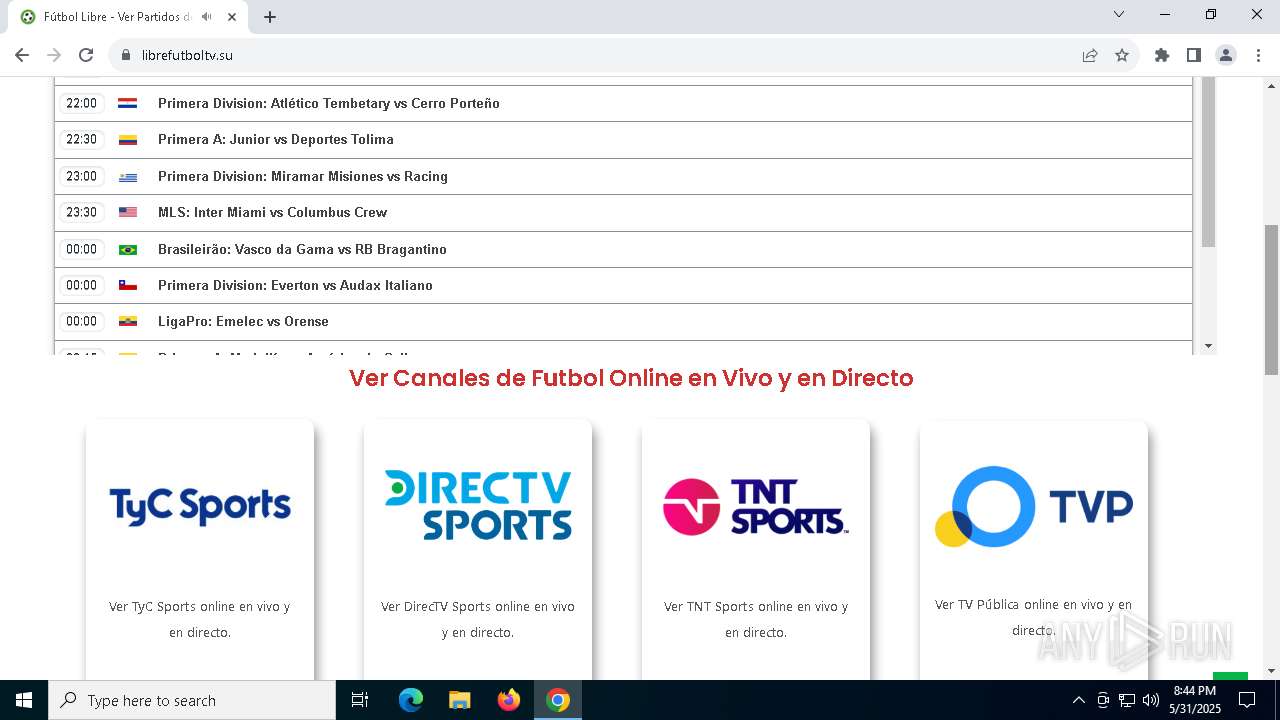1280x720 pixels.
Task: Open Task View on the taskbar
Action: click(360, 700)
